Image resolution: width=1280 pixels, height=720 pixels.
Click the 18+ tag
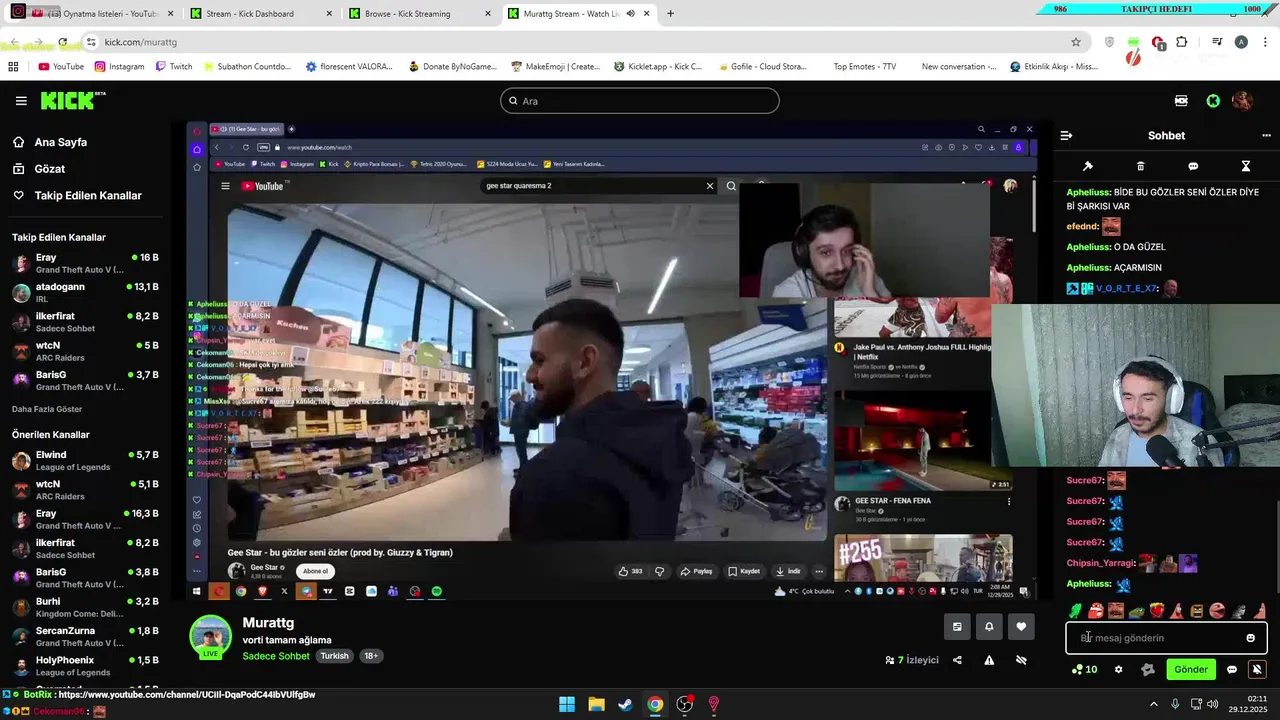pyautogui.click(x=371, y=656)
